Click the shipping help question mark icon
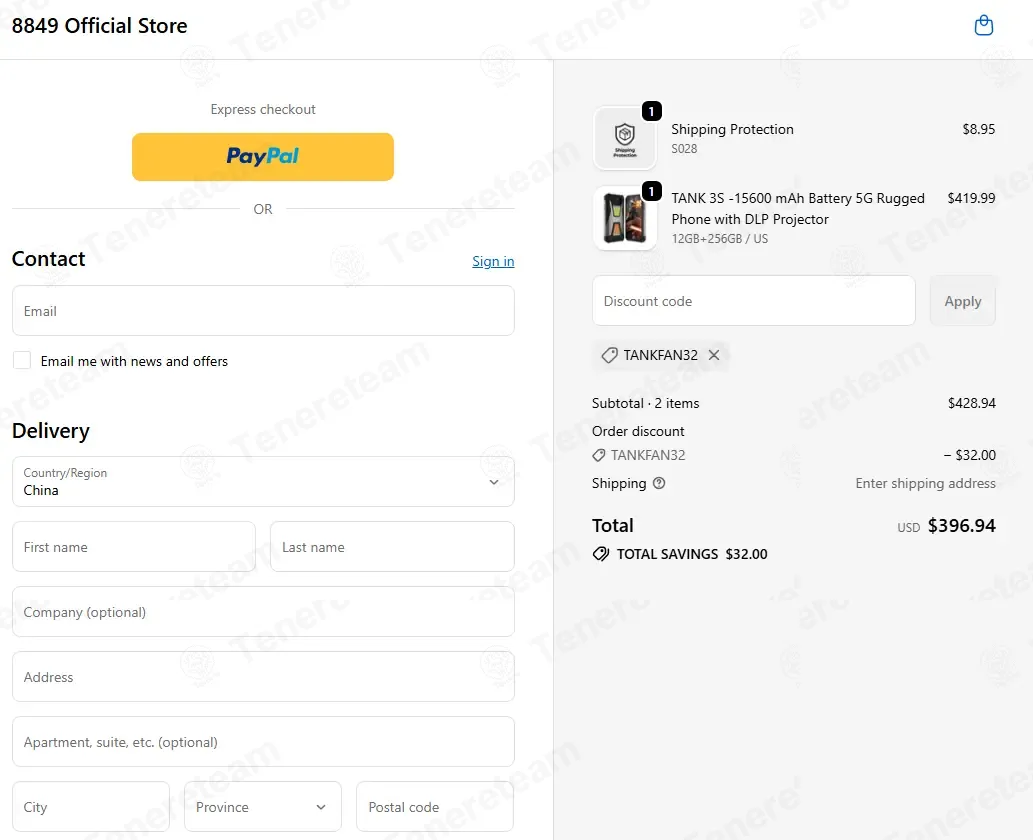Viewport: 1033px width, 840px height. (x=659, y=483)
